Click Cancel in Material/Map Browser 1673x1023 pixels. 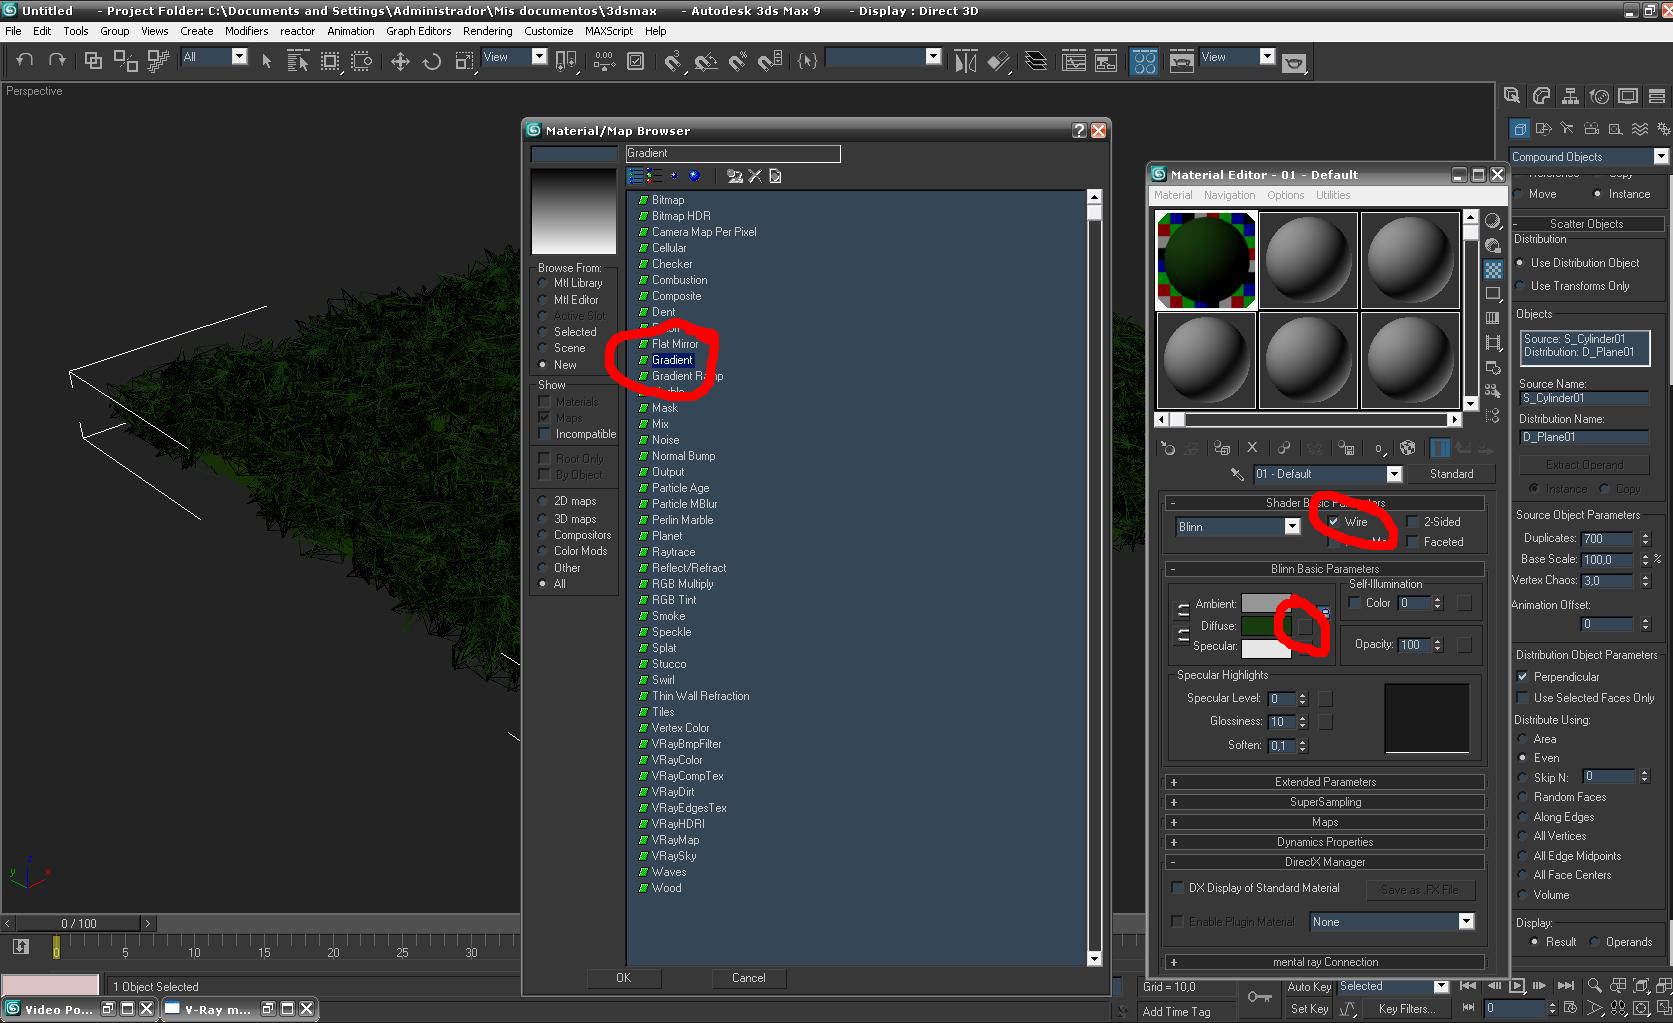click(748, 978)
